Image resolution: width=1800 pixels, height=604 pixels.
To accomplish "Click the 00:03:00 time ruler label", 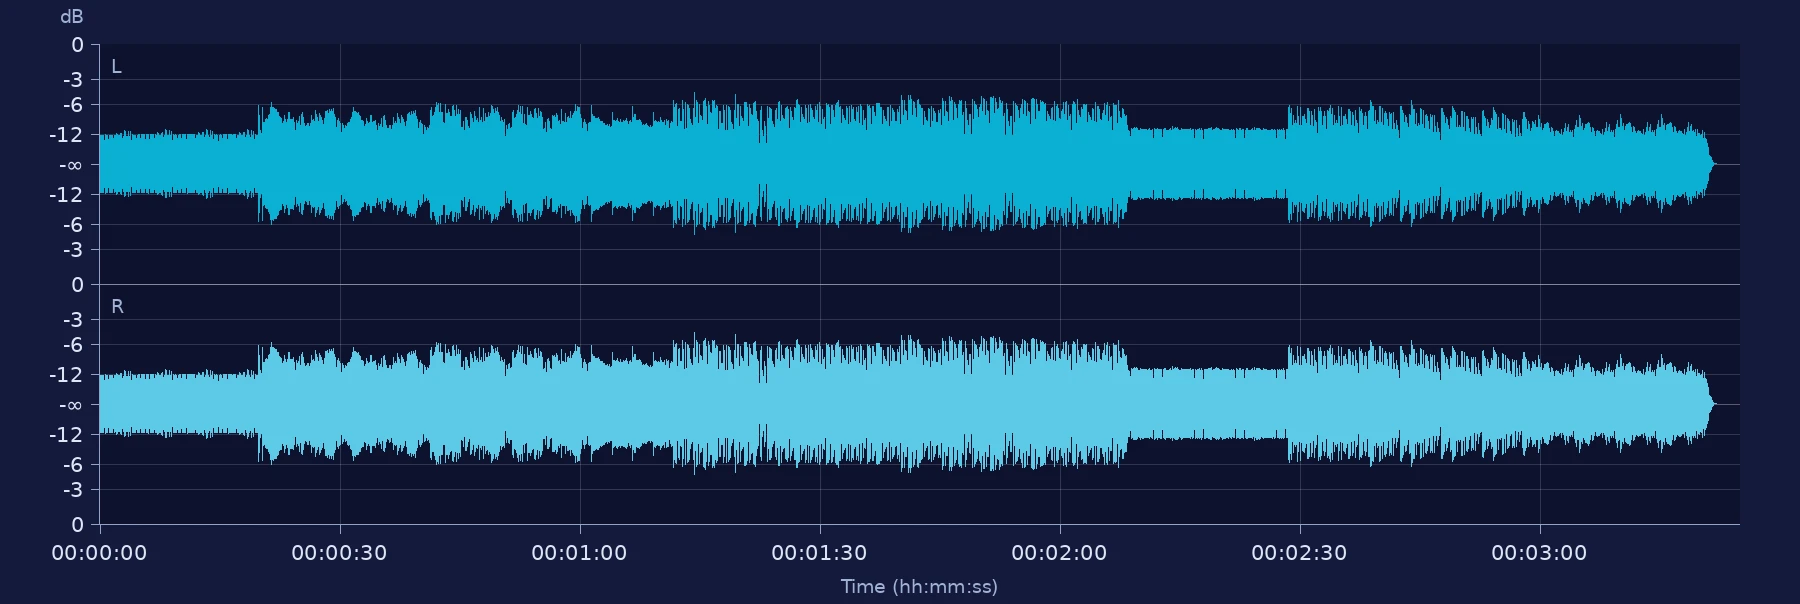I will [1539, 553].
